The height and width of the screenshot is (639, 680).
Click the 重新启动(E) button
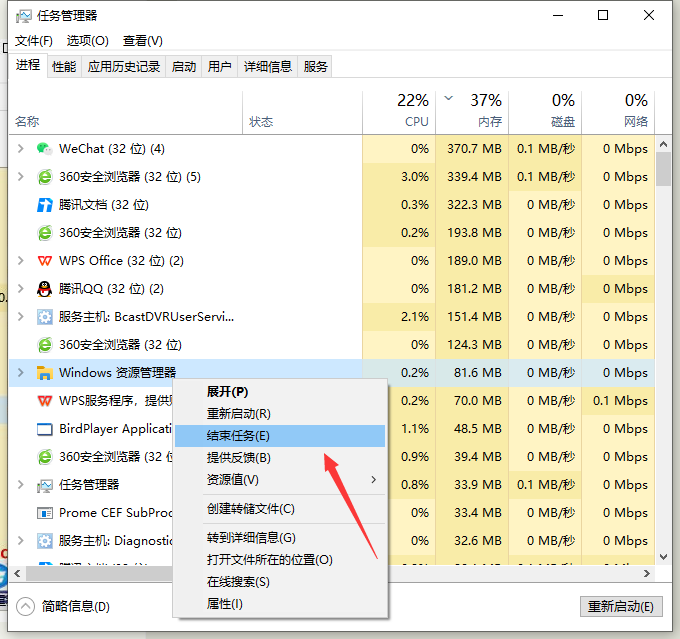(x=620, y=607)
